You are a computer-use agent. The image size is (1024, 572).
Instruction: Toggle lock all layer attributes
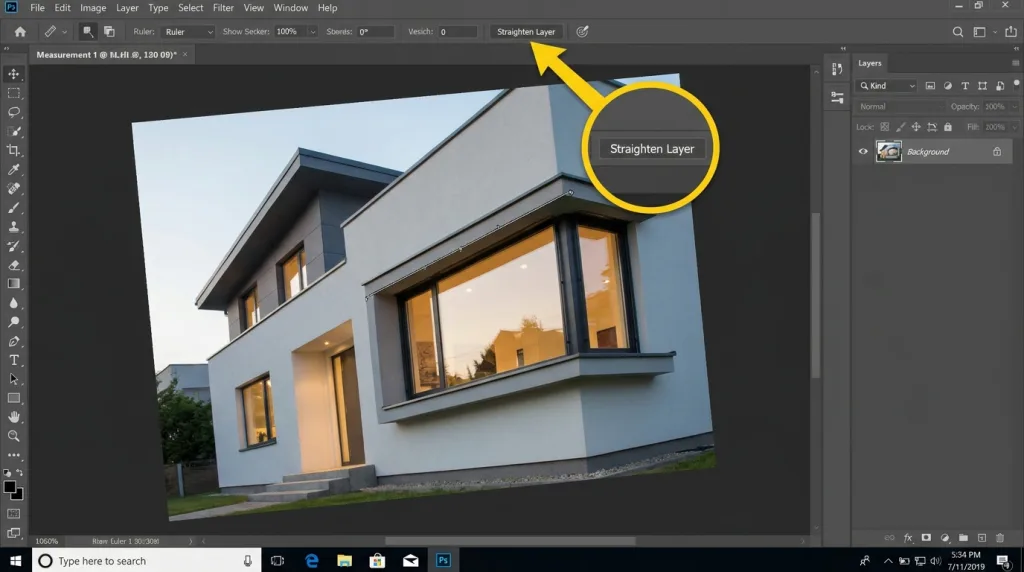click(x=948, y=127)
